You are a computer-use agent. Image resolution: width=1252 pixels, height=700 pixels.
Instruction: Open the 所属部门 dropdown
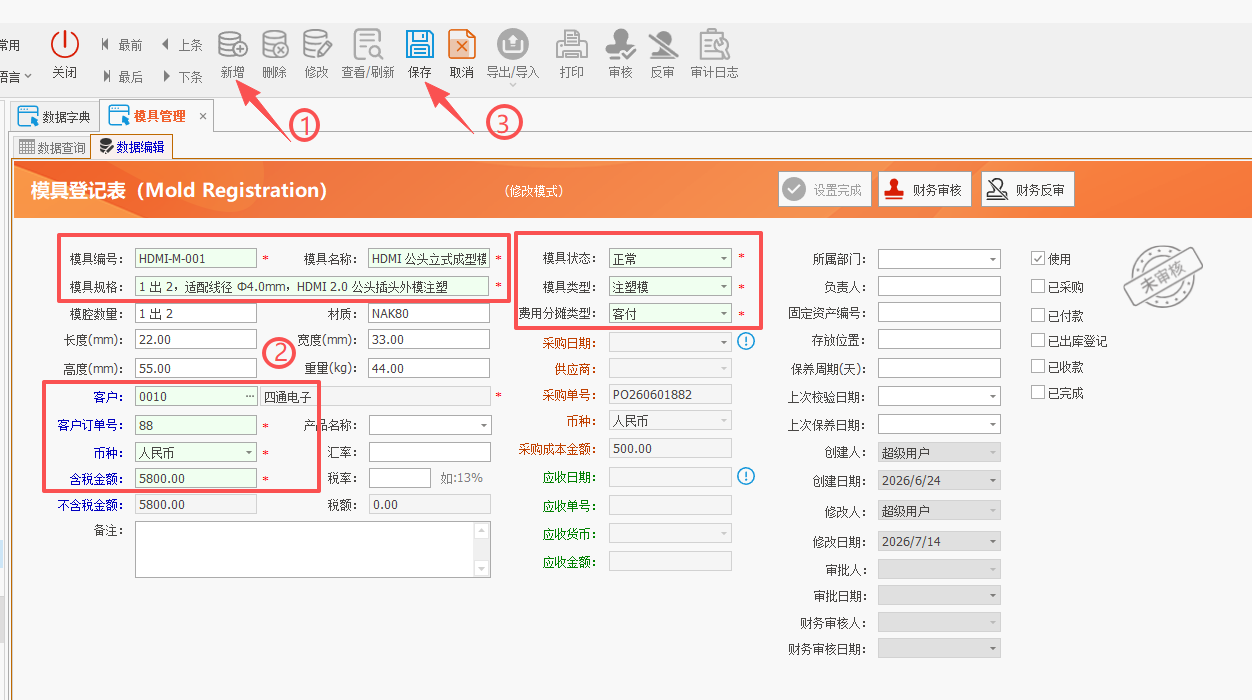click(x=992, y=259)
